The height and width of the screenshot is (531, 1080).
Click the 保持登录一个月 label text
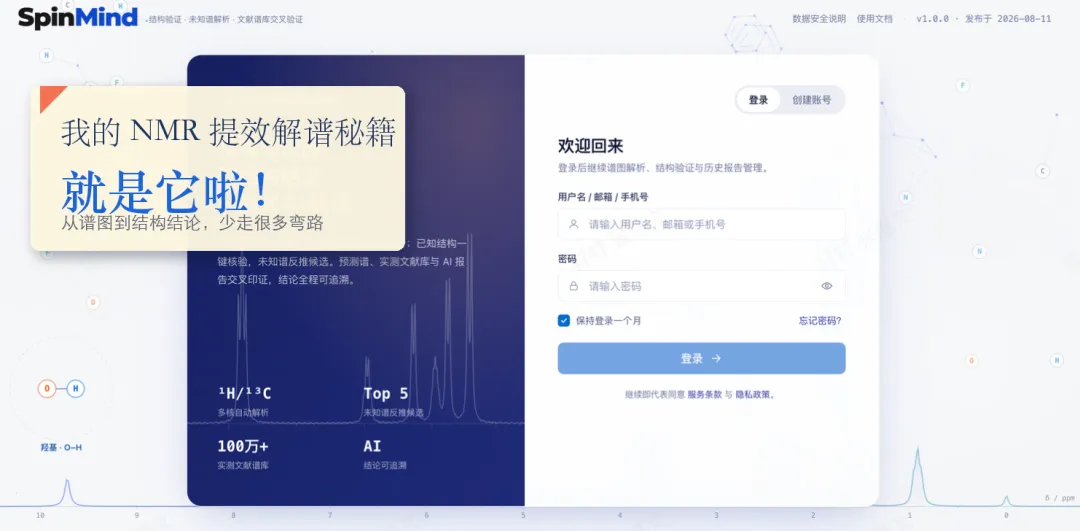(x=608, y=320)
